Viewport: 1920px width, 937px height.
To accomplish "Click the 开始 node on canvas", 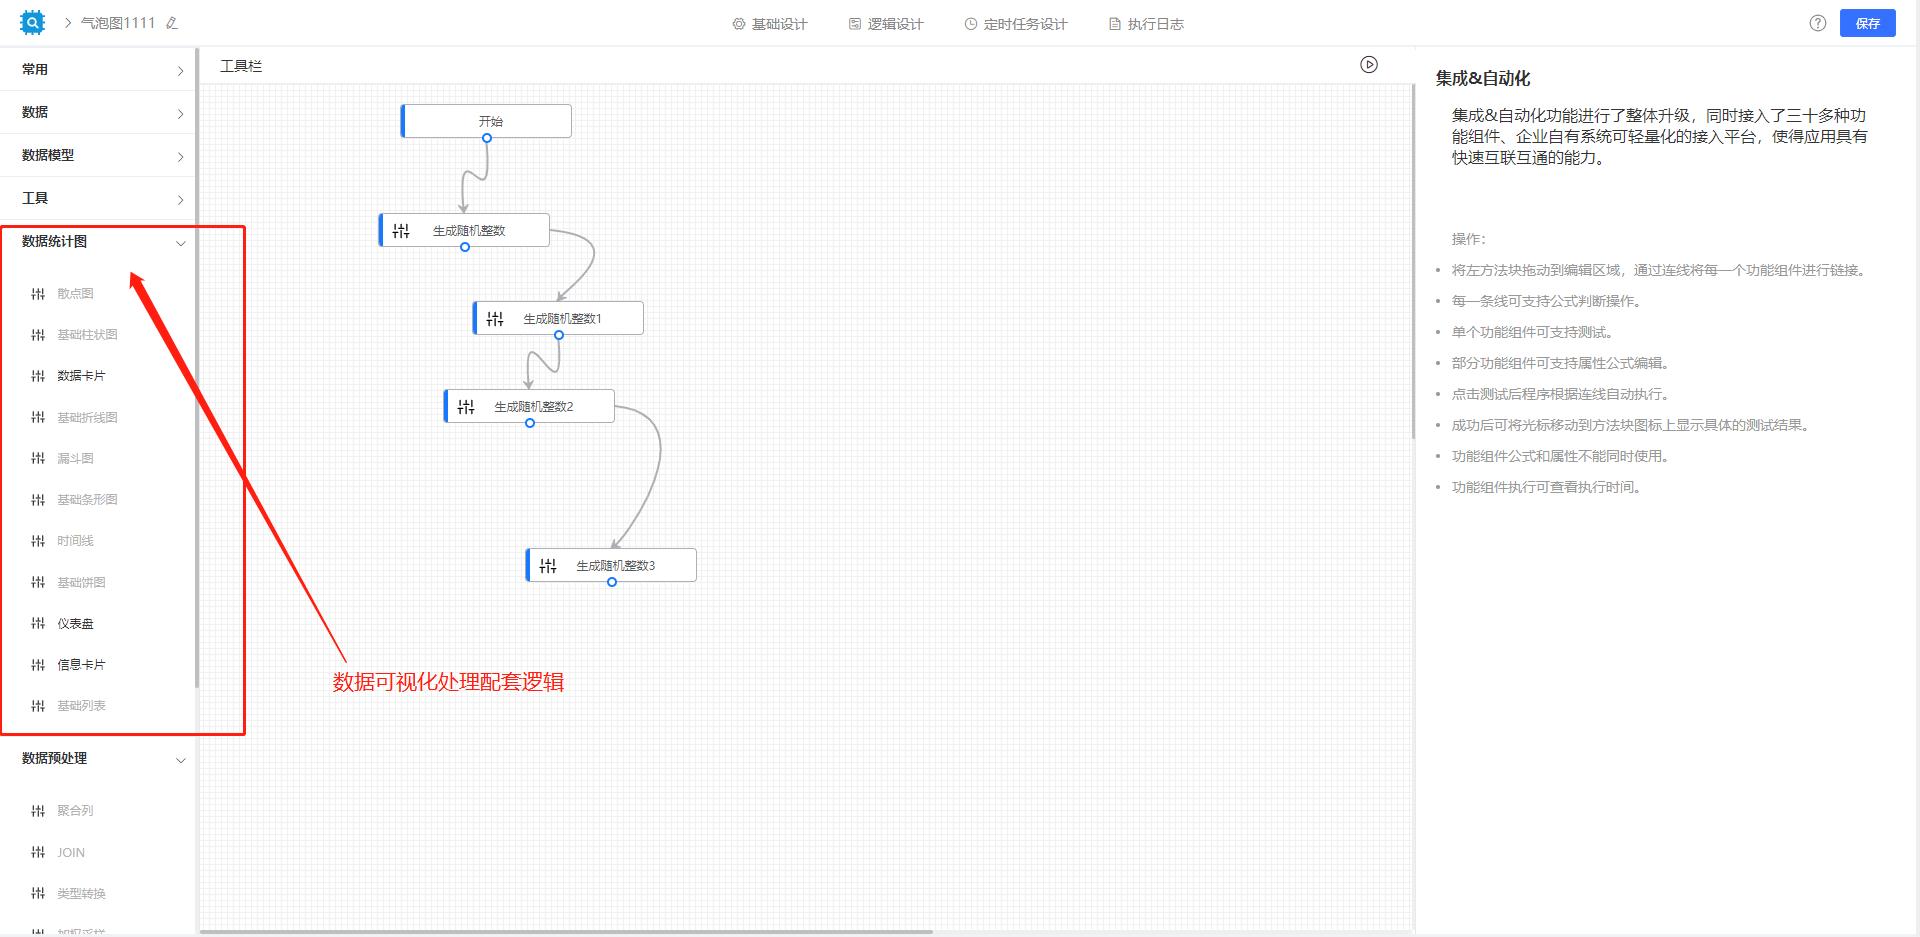I will coord(486,121).
